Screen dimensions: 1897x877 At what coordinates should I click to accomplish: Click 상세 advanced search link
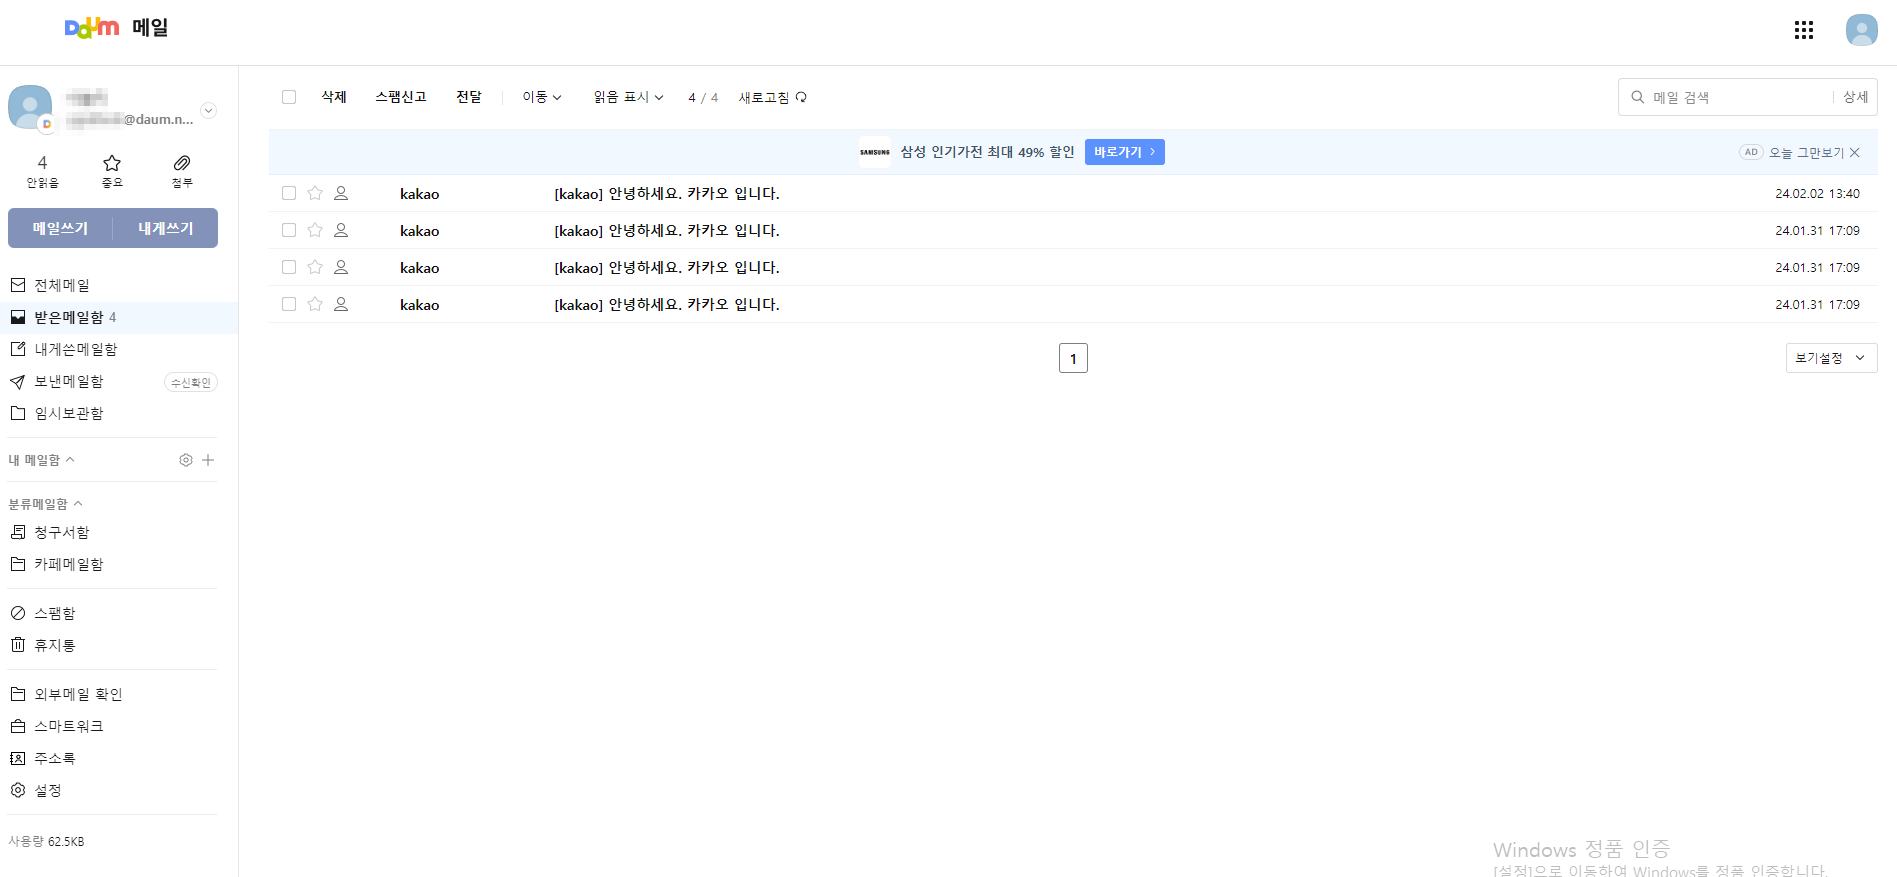(x=1855, y=97)
